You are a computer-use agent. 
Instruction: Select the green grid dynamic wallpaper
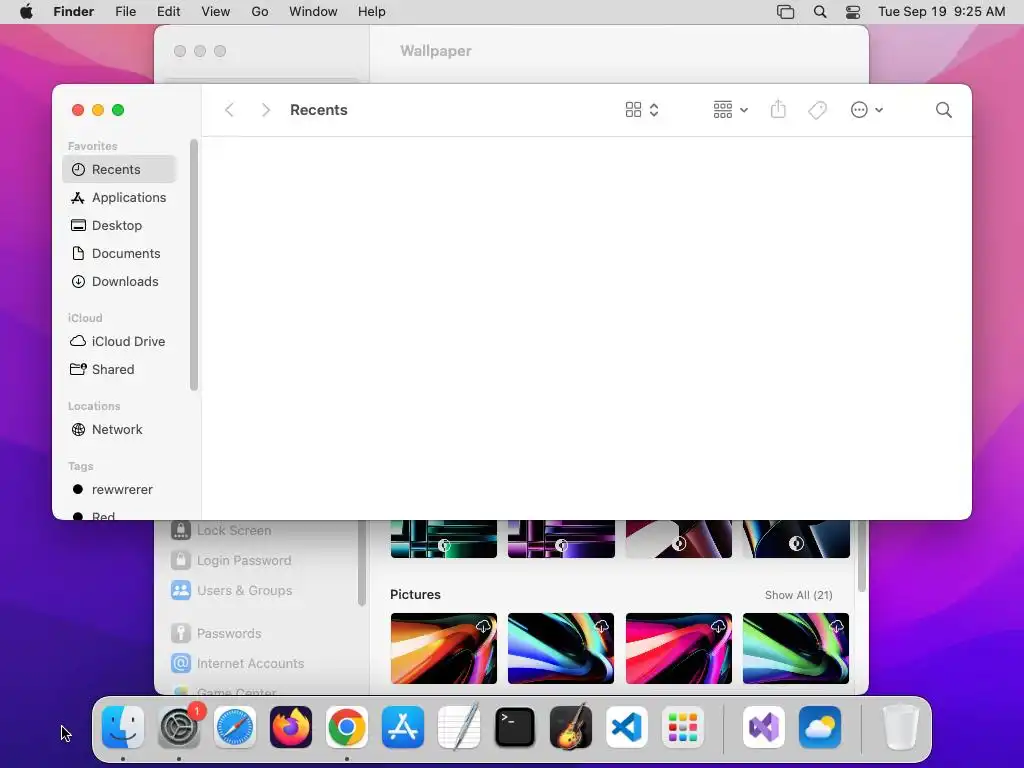point(444,539)
